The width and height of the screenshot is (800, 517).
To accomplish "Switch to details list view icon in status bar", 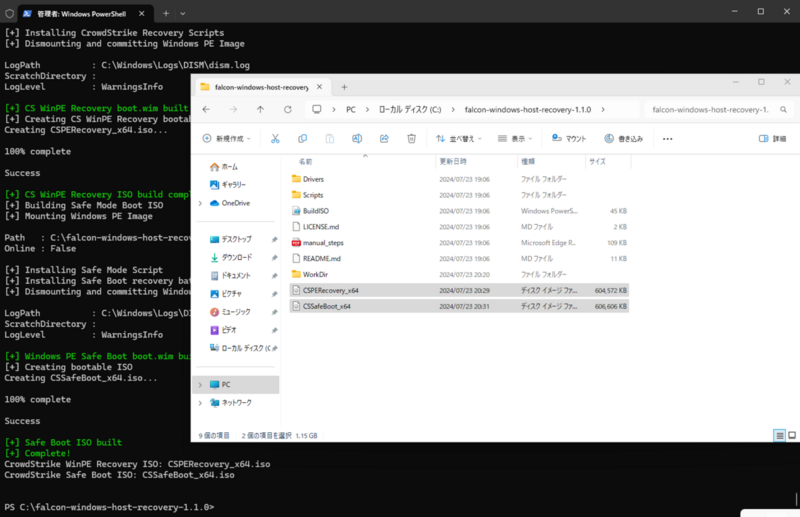I will (779, 435).
